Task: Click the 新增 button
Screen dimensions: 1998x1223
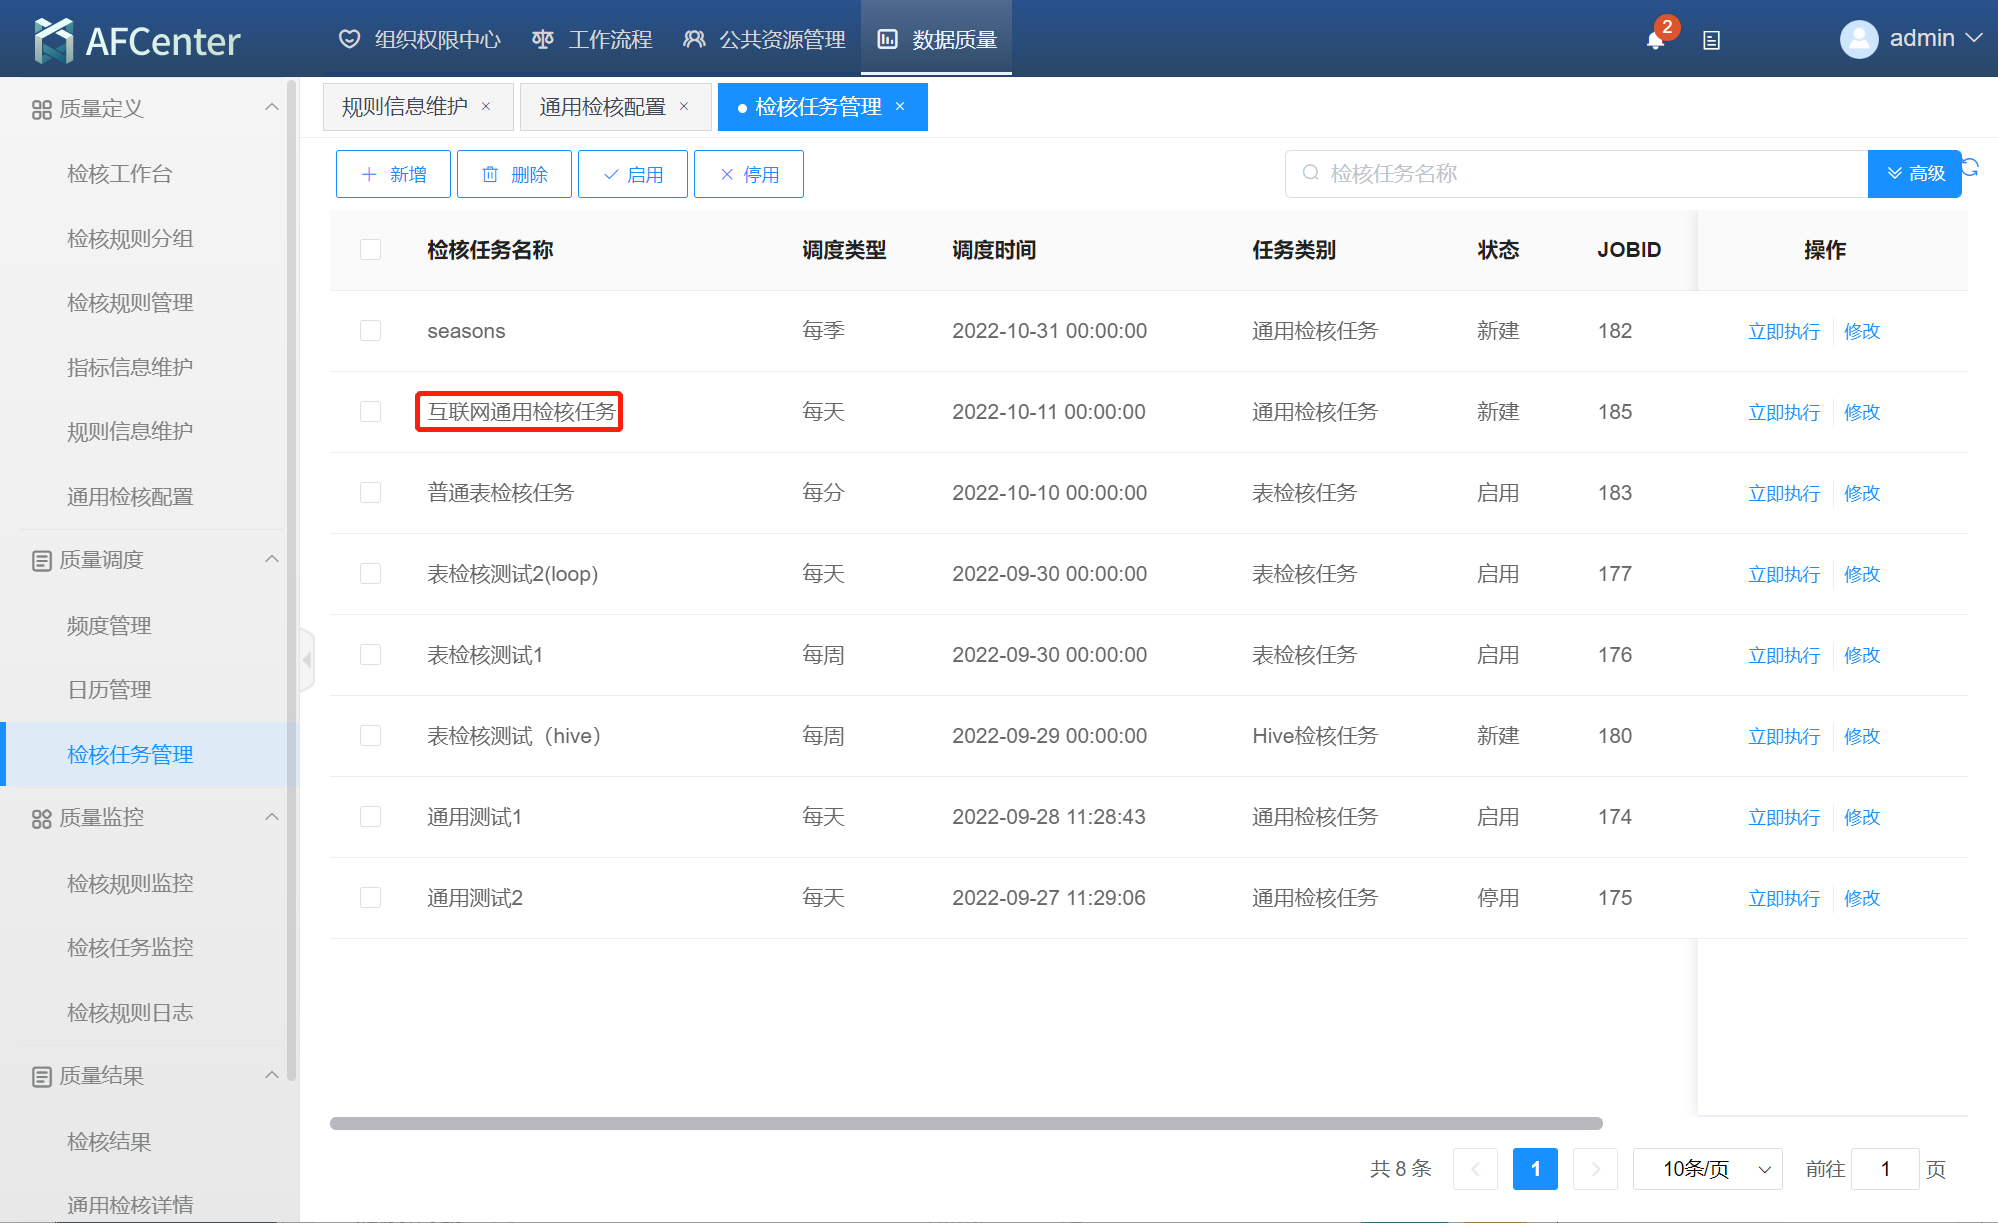Action: point(393,174)
